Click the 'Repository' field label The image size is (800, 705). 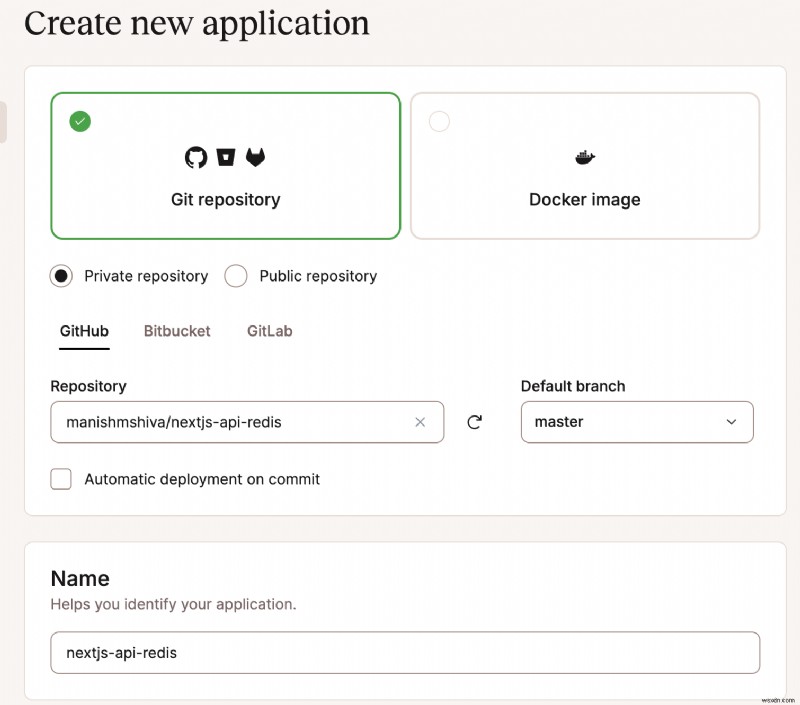[x=88, y=386]
